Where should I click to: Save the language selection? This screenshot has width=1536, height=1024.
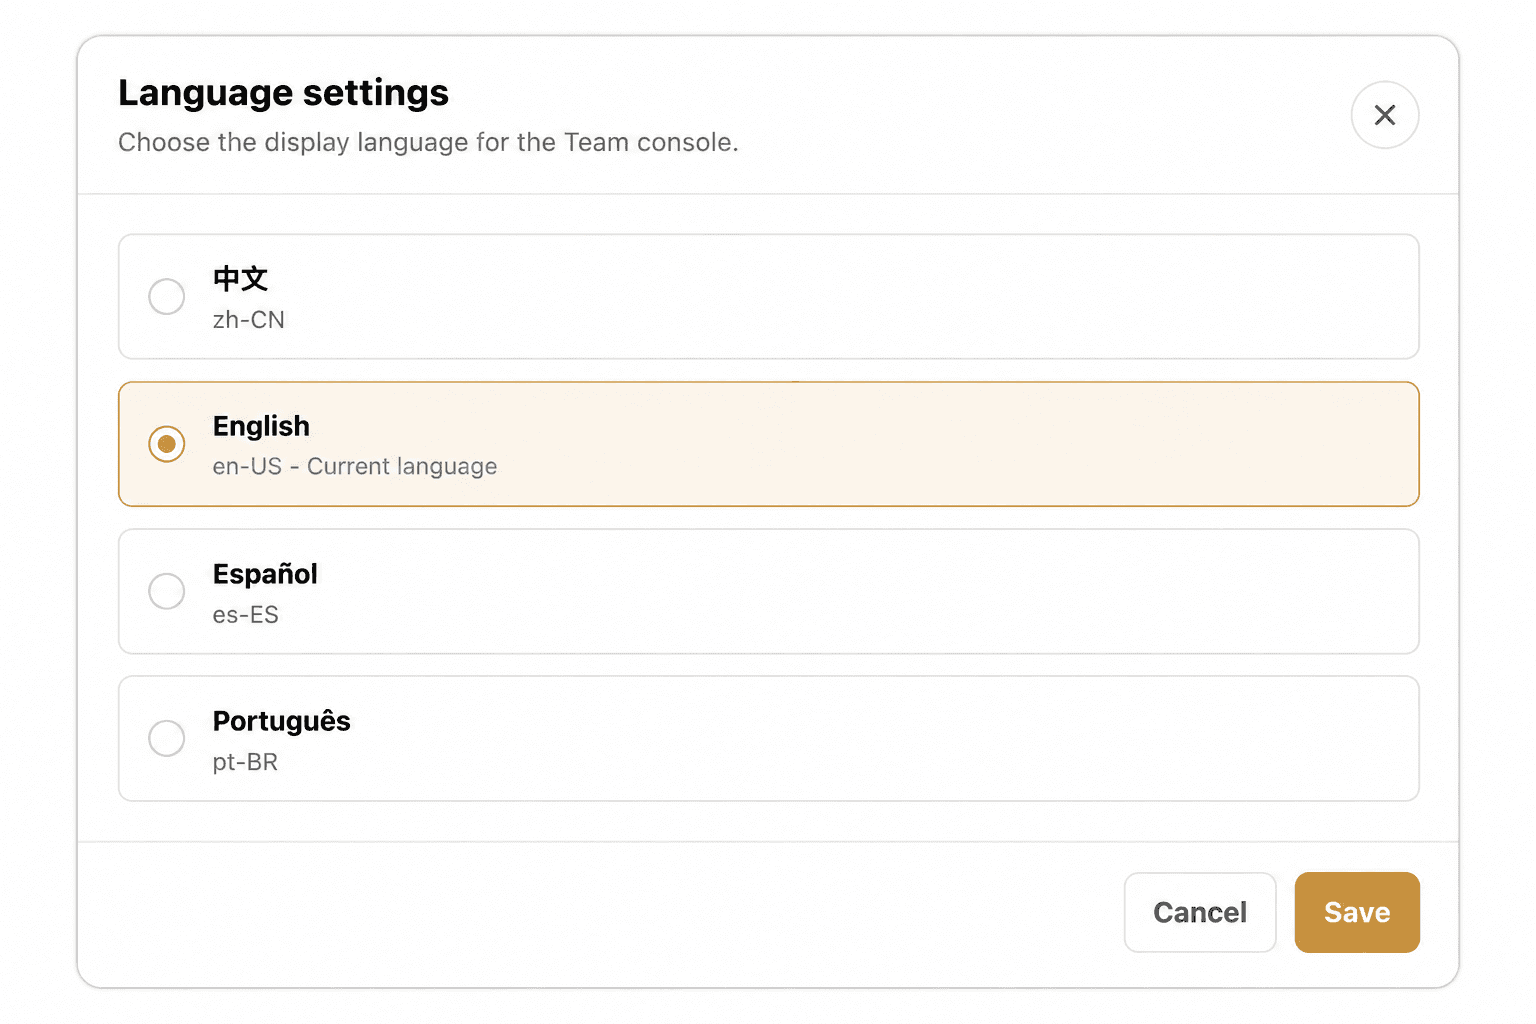(1357, 912)
